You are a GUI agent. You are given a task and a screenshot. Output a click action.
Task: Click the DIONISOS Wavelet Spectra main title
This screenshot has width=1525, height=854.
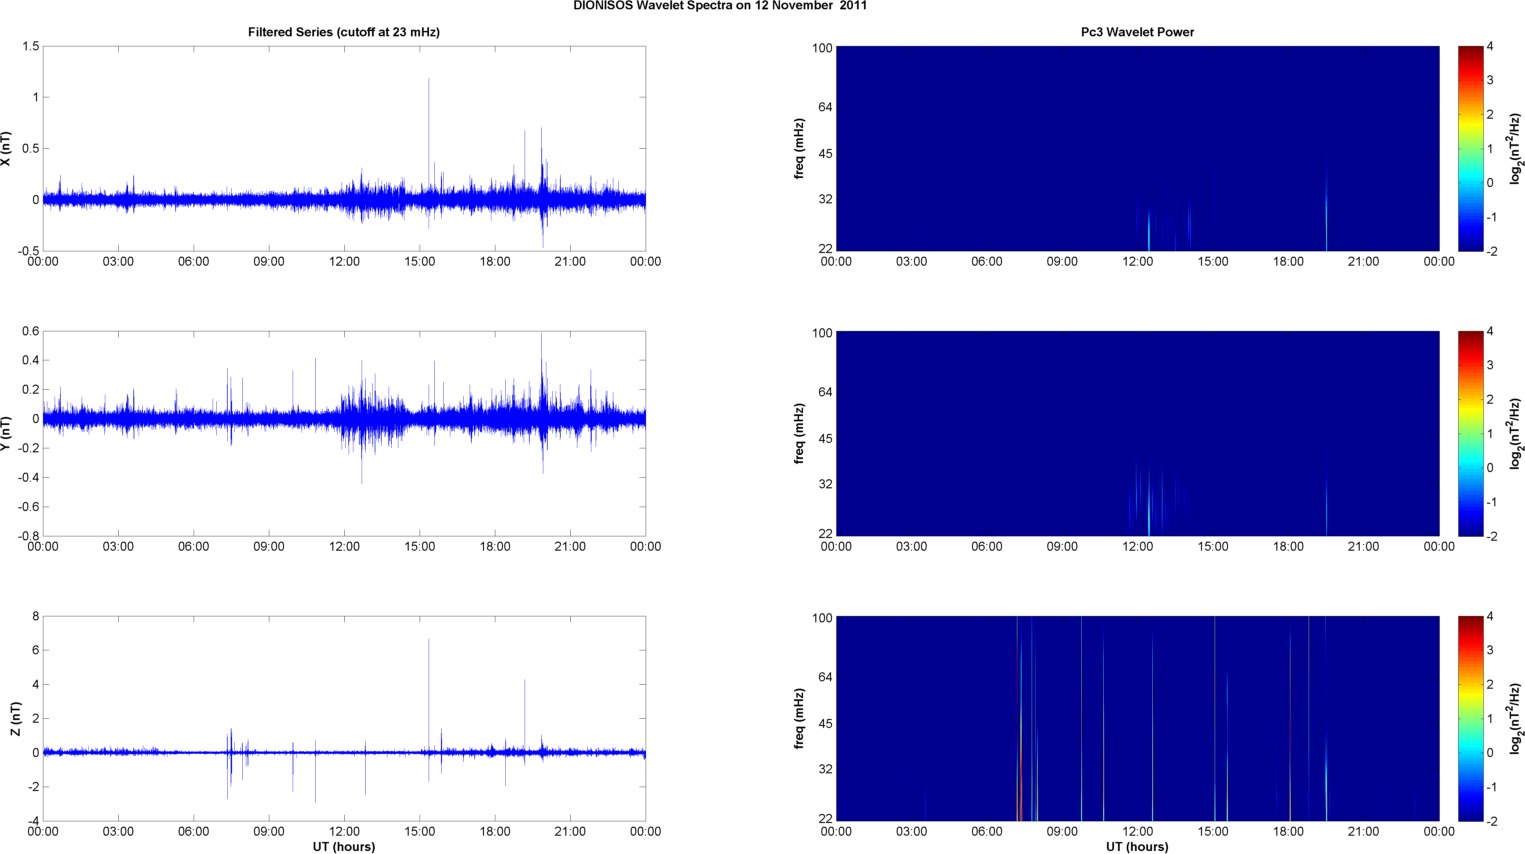720,5
